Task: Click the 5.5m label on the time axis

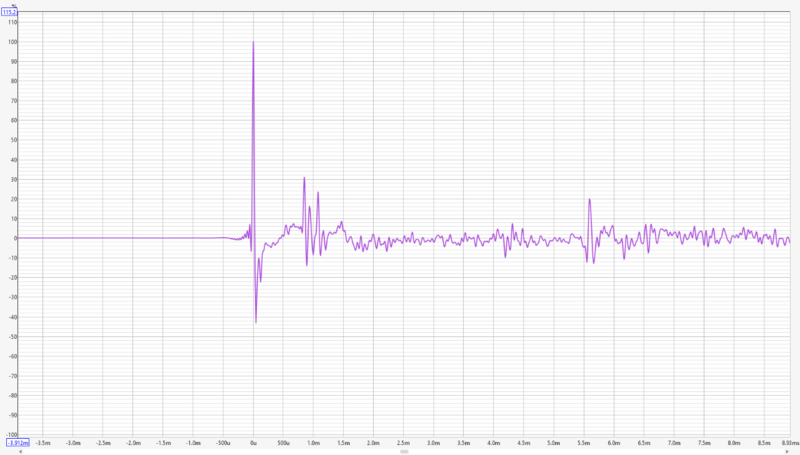Action: tap(584, 443)
